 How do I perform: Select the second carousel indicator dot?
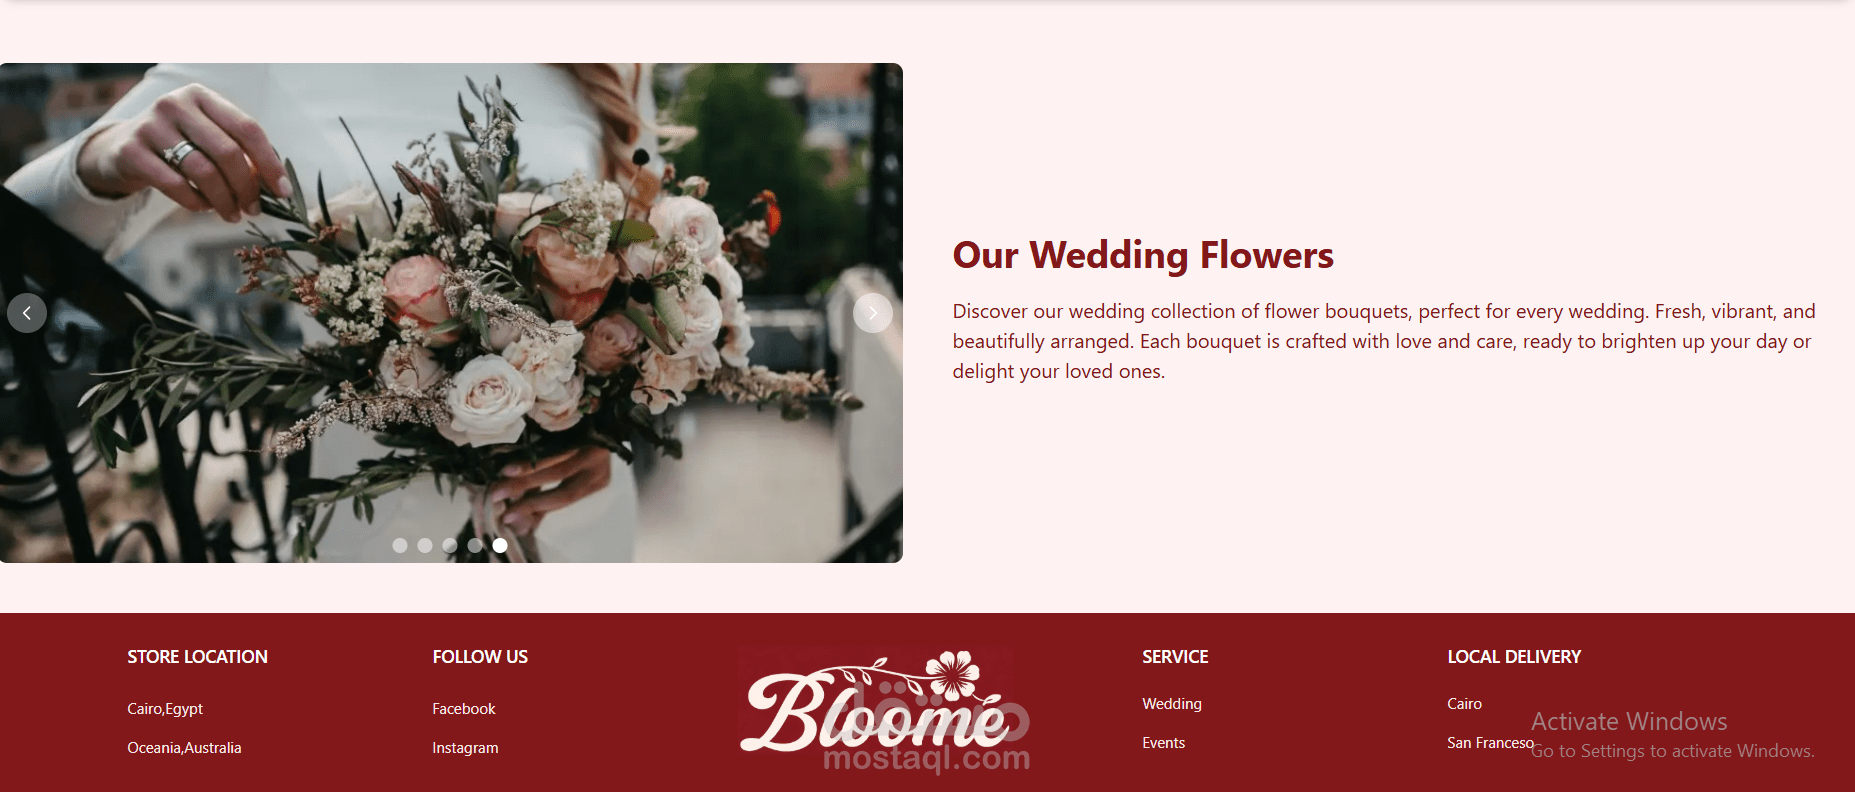pos(425,545)
